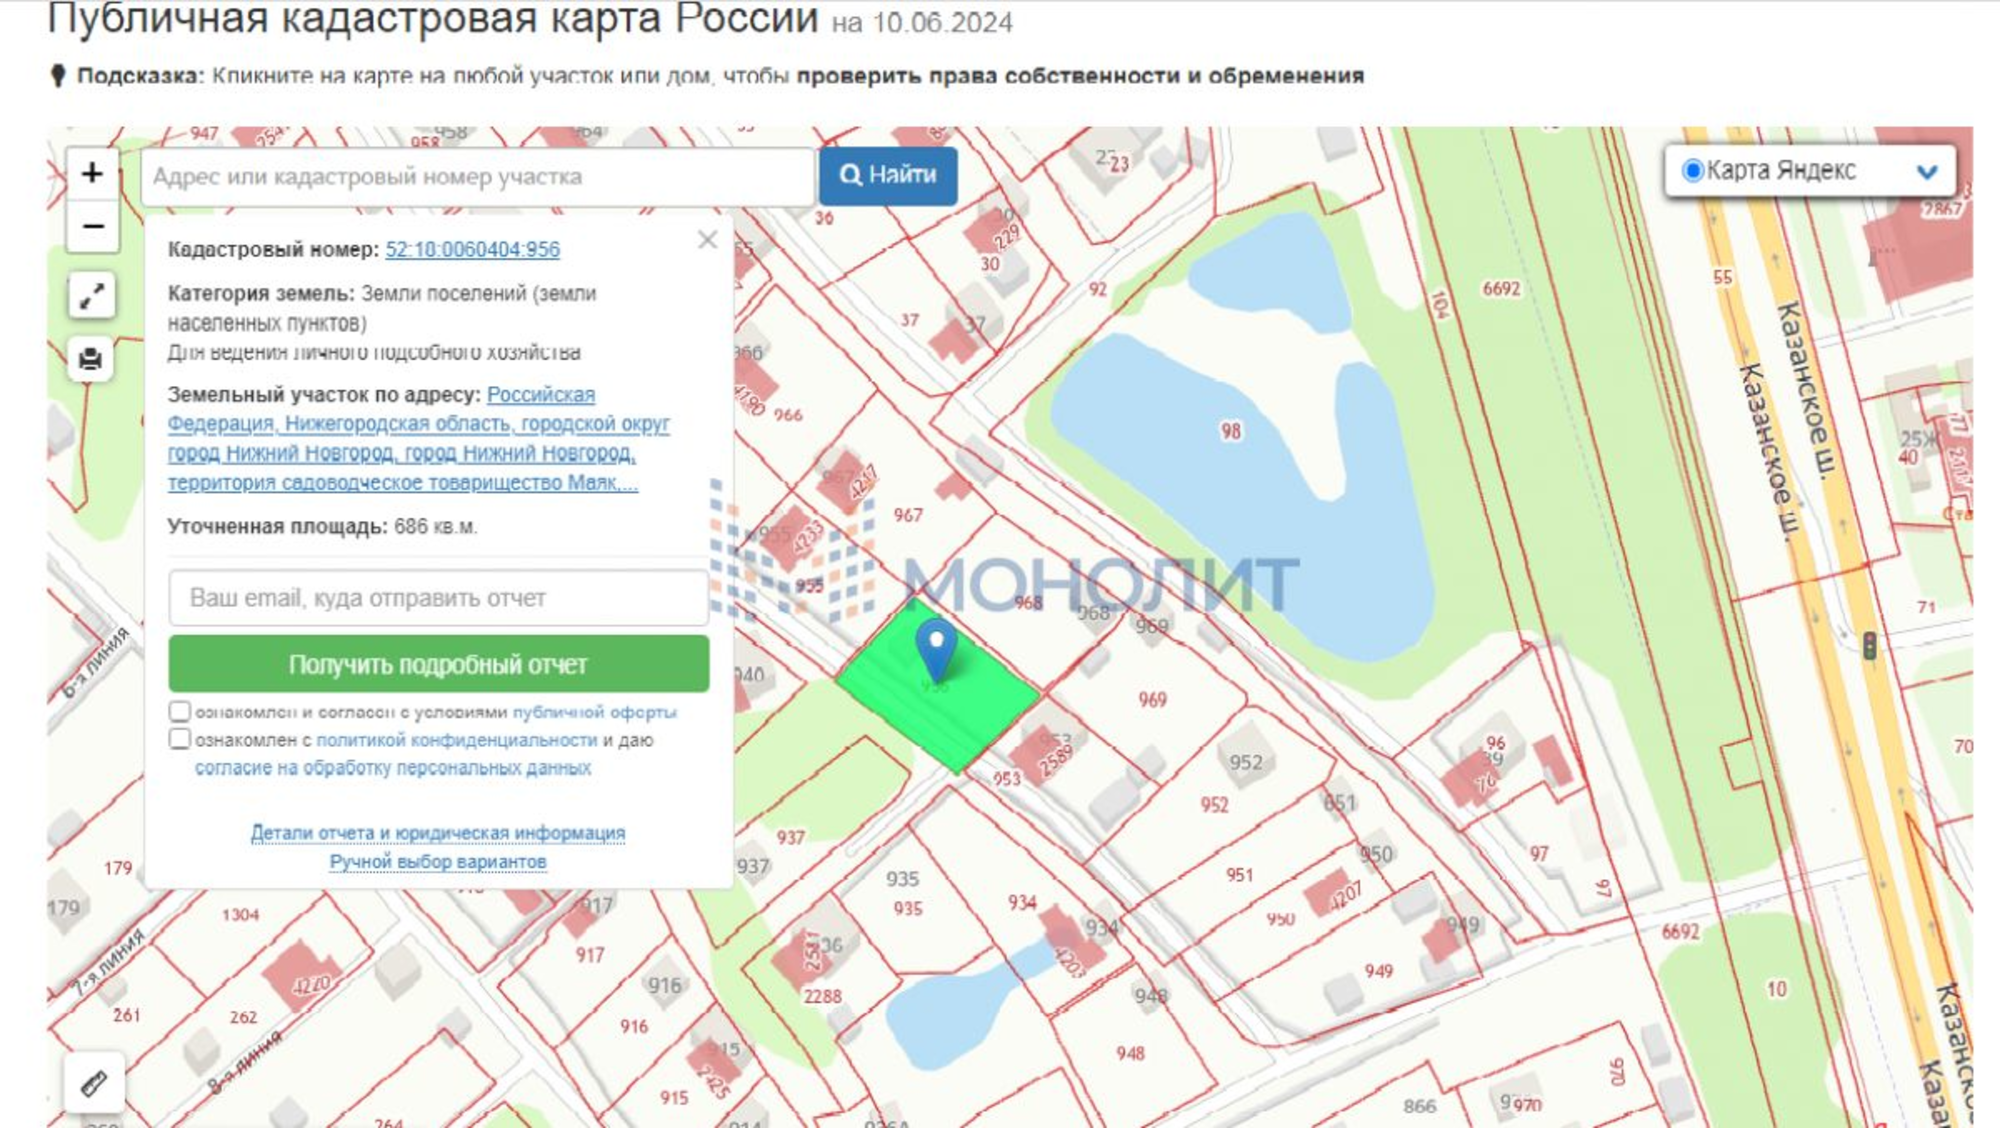The width and height of the screenshot is (2000, 1128).
Task: Click the Уточненная площадь 686 кв.м. value
Action: (x=436, y=527)
